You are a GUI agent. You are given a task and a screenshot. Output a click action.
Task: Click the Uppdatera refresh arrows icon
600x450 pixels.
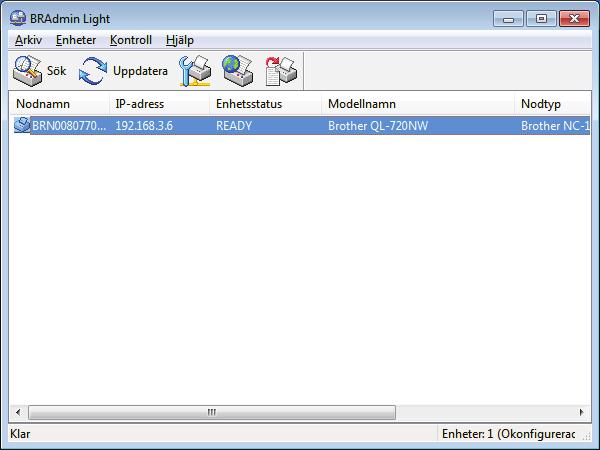click(93, 71)
